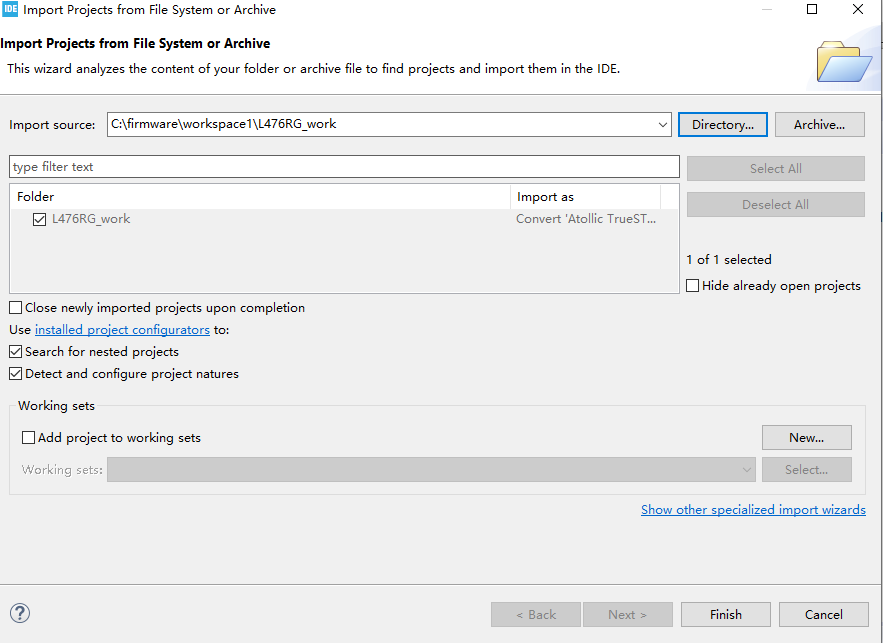Enable Add project to working sets
Viewport: 883px width, 643px height.
pyautogui.click(x=29, y=438)
